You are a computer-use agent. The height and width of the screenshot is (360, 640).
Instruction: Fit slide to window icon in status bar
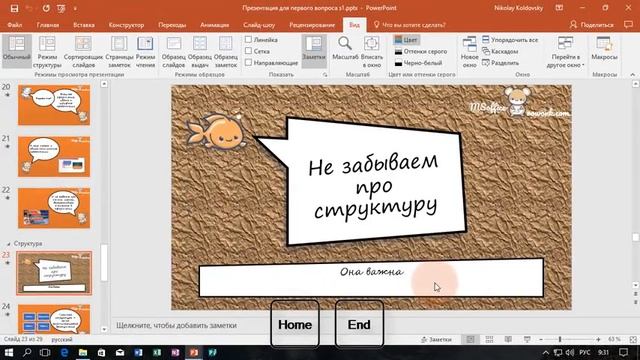point(633,339)
